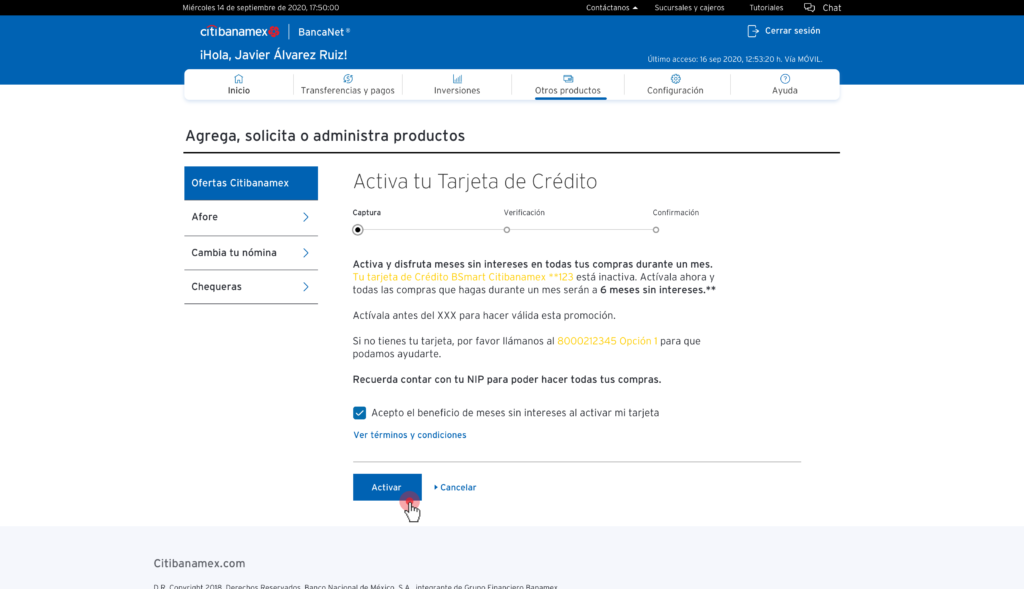Uncheck the meses sin intereses checkbox
This screenshot has height=589, width=1024.
pos(360,413)
